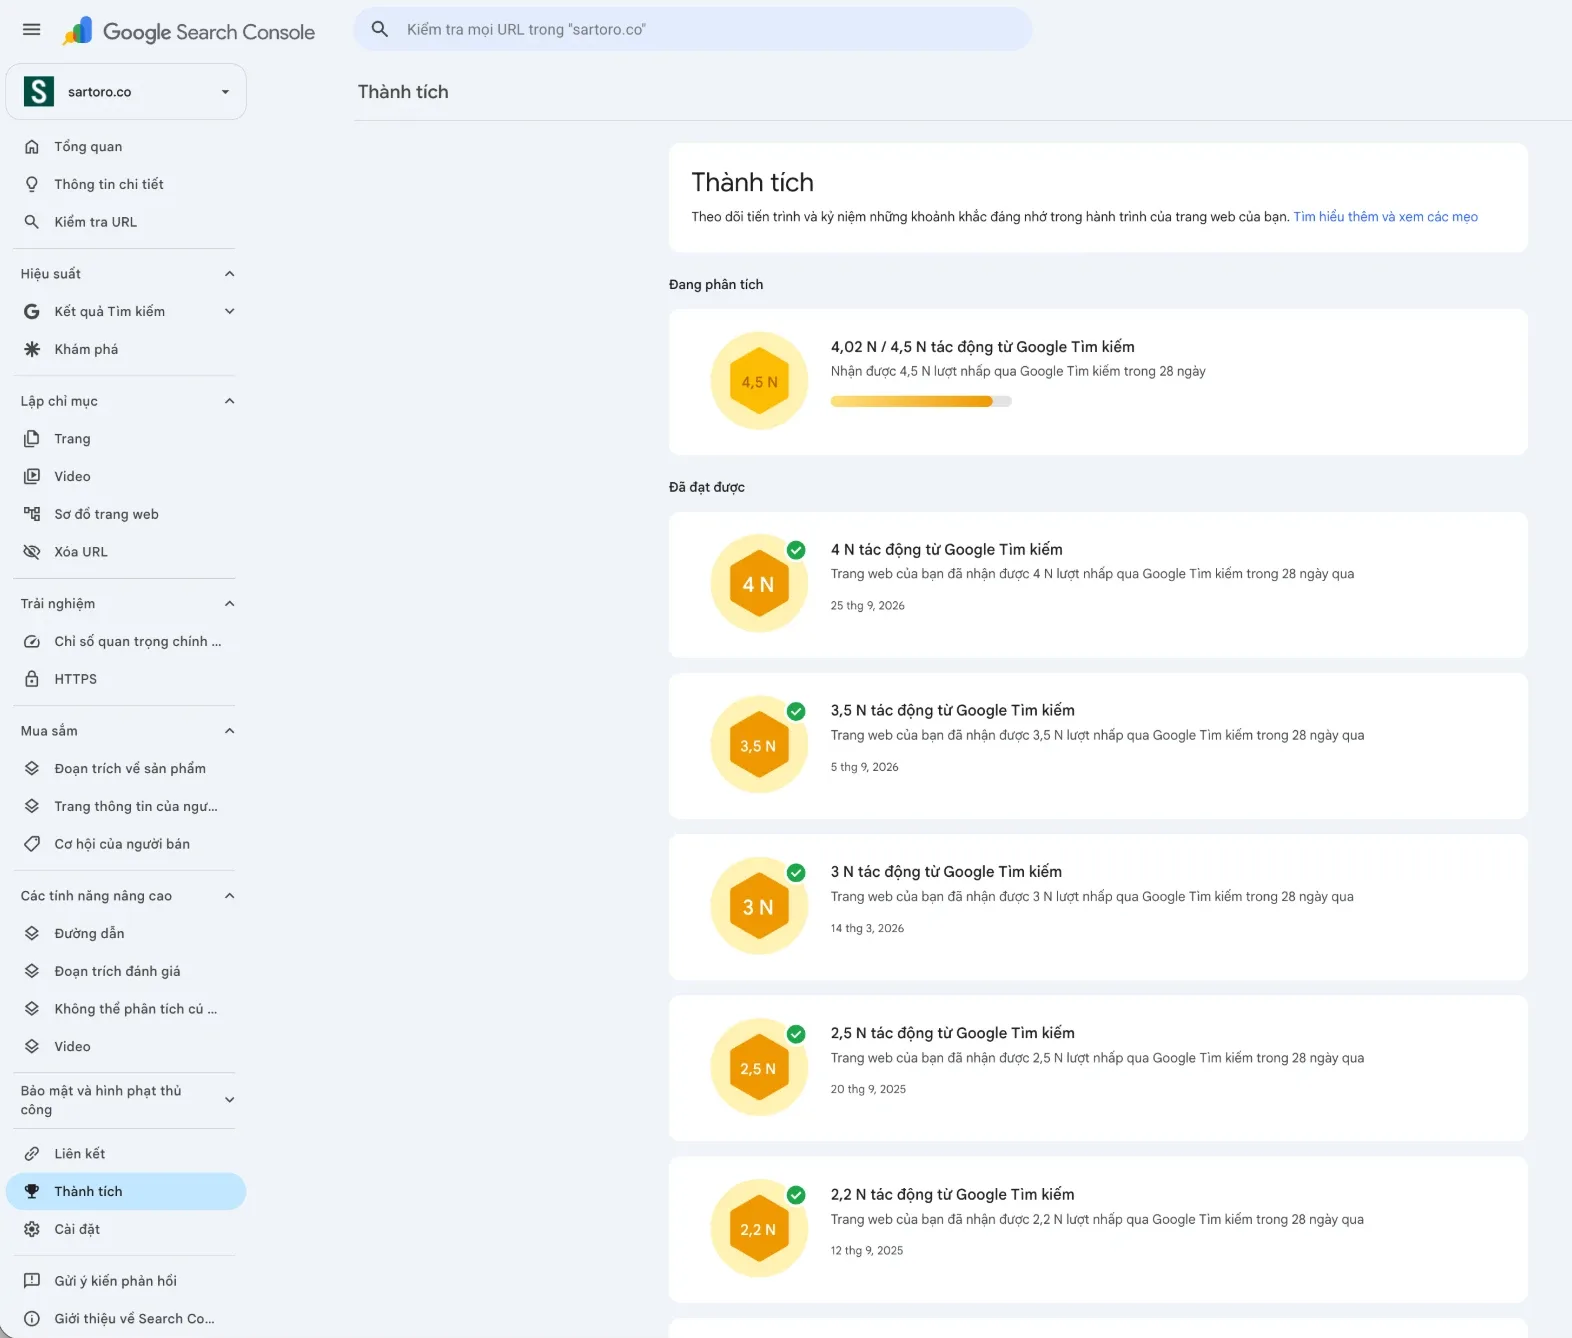Click the Trang pages icon
This screenshot has width=1572, height=1338.
click(x=32, y=439)
